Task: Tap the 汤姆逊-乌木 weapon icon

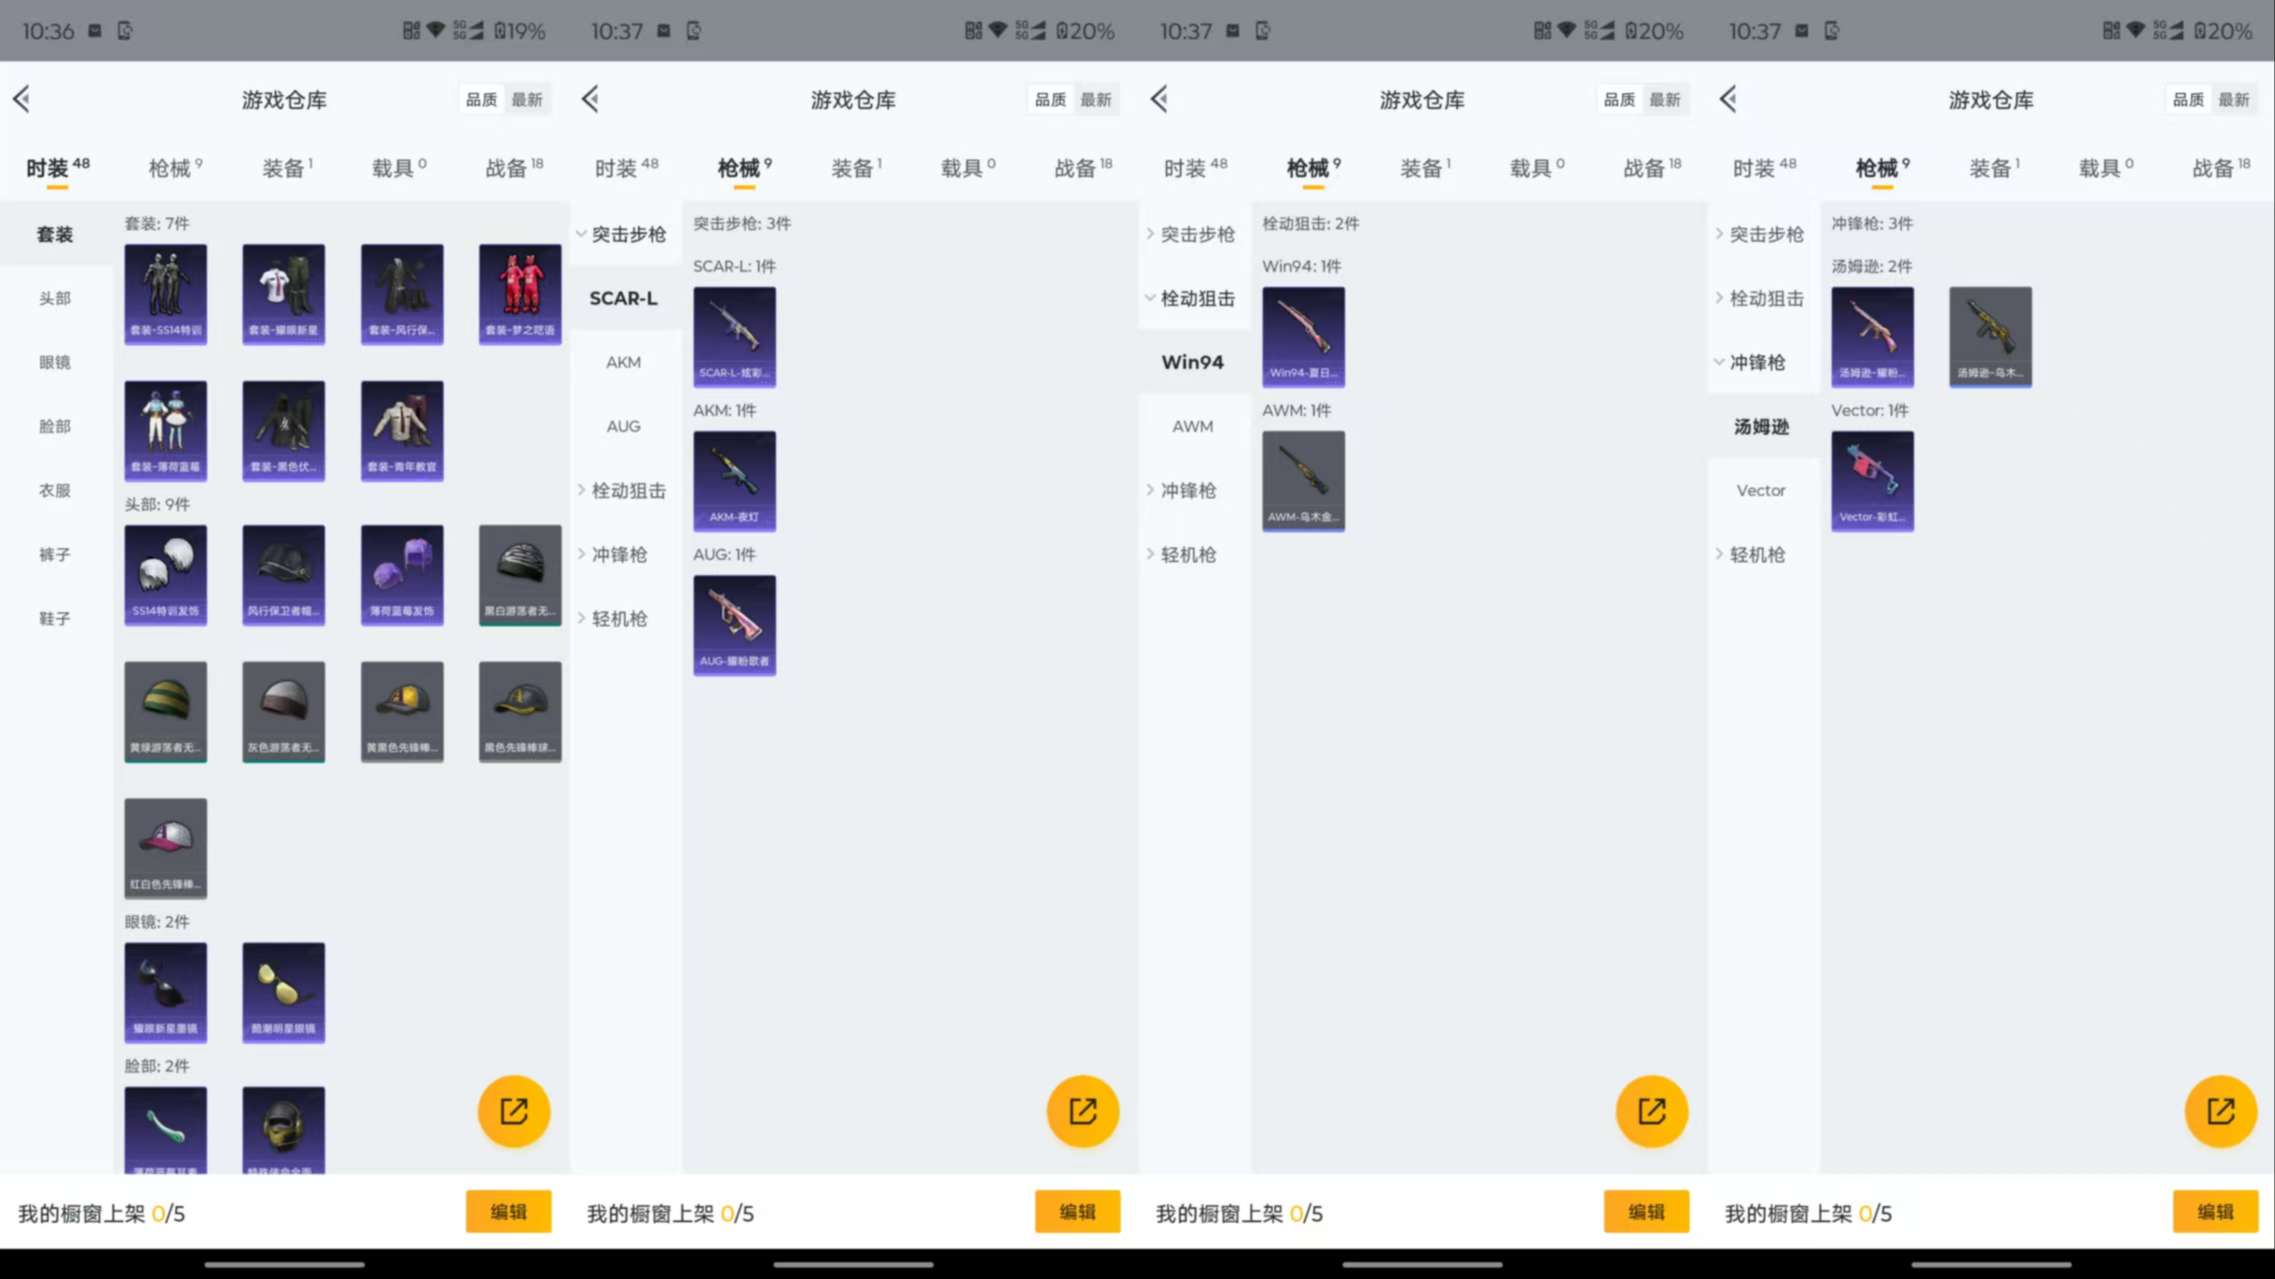Action: coord(1990,337)
